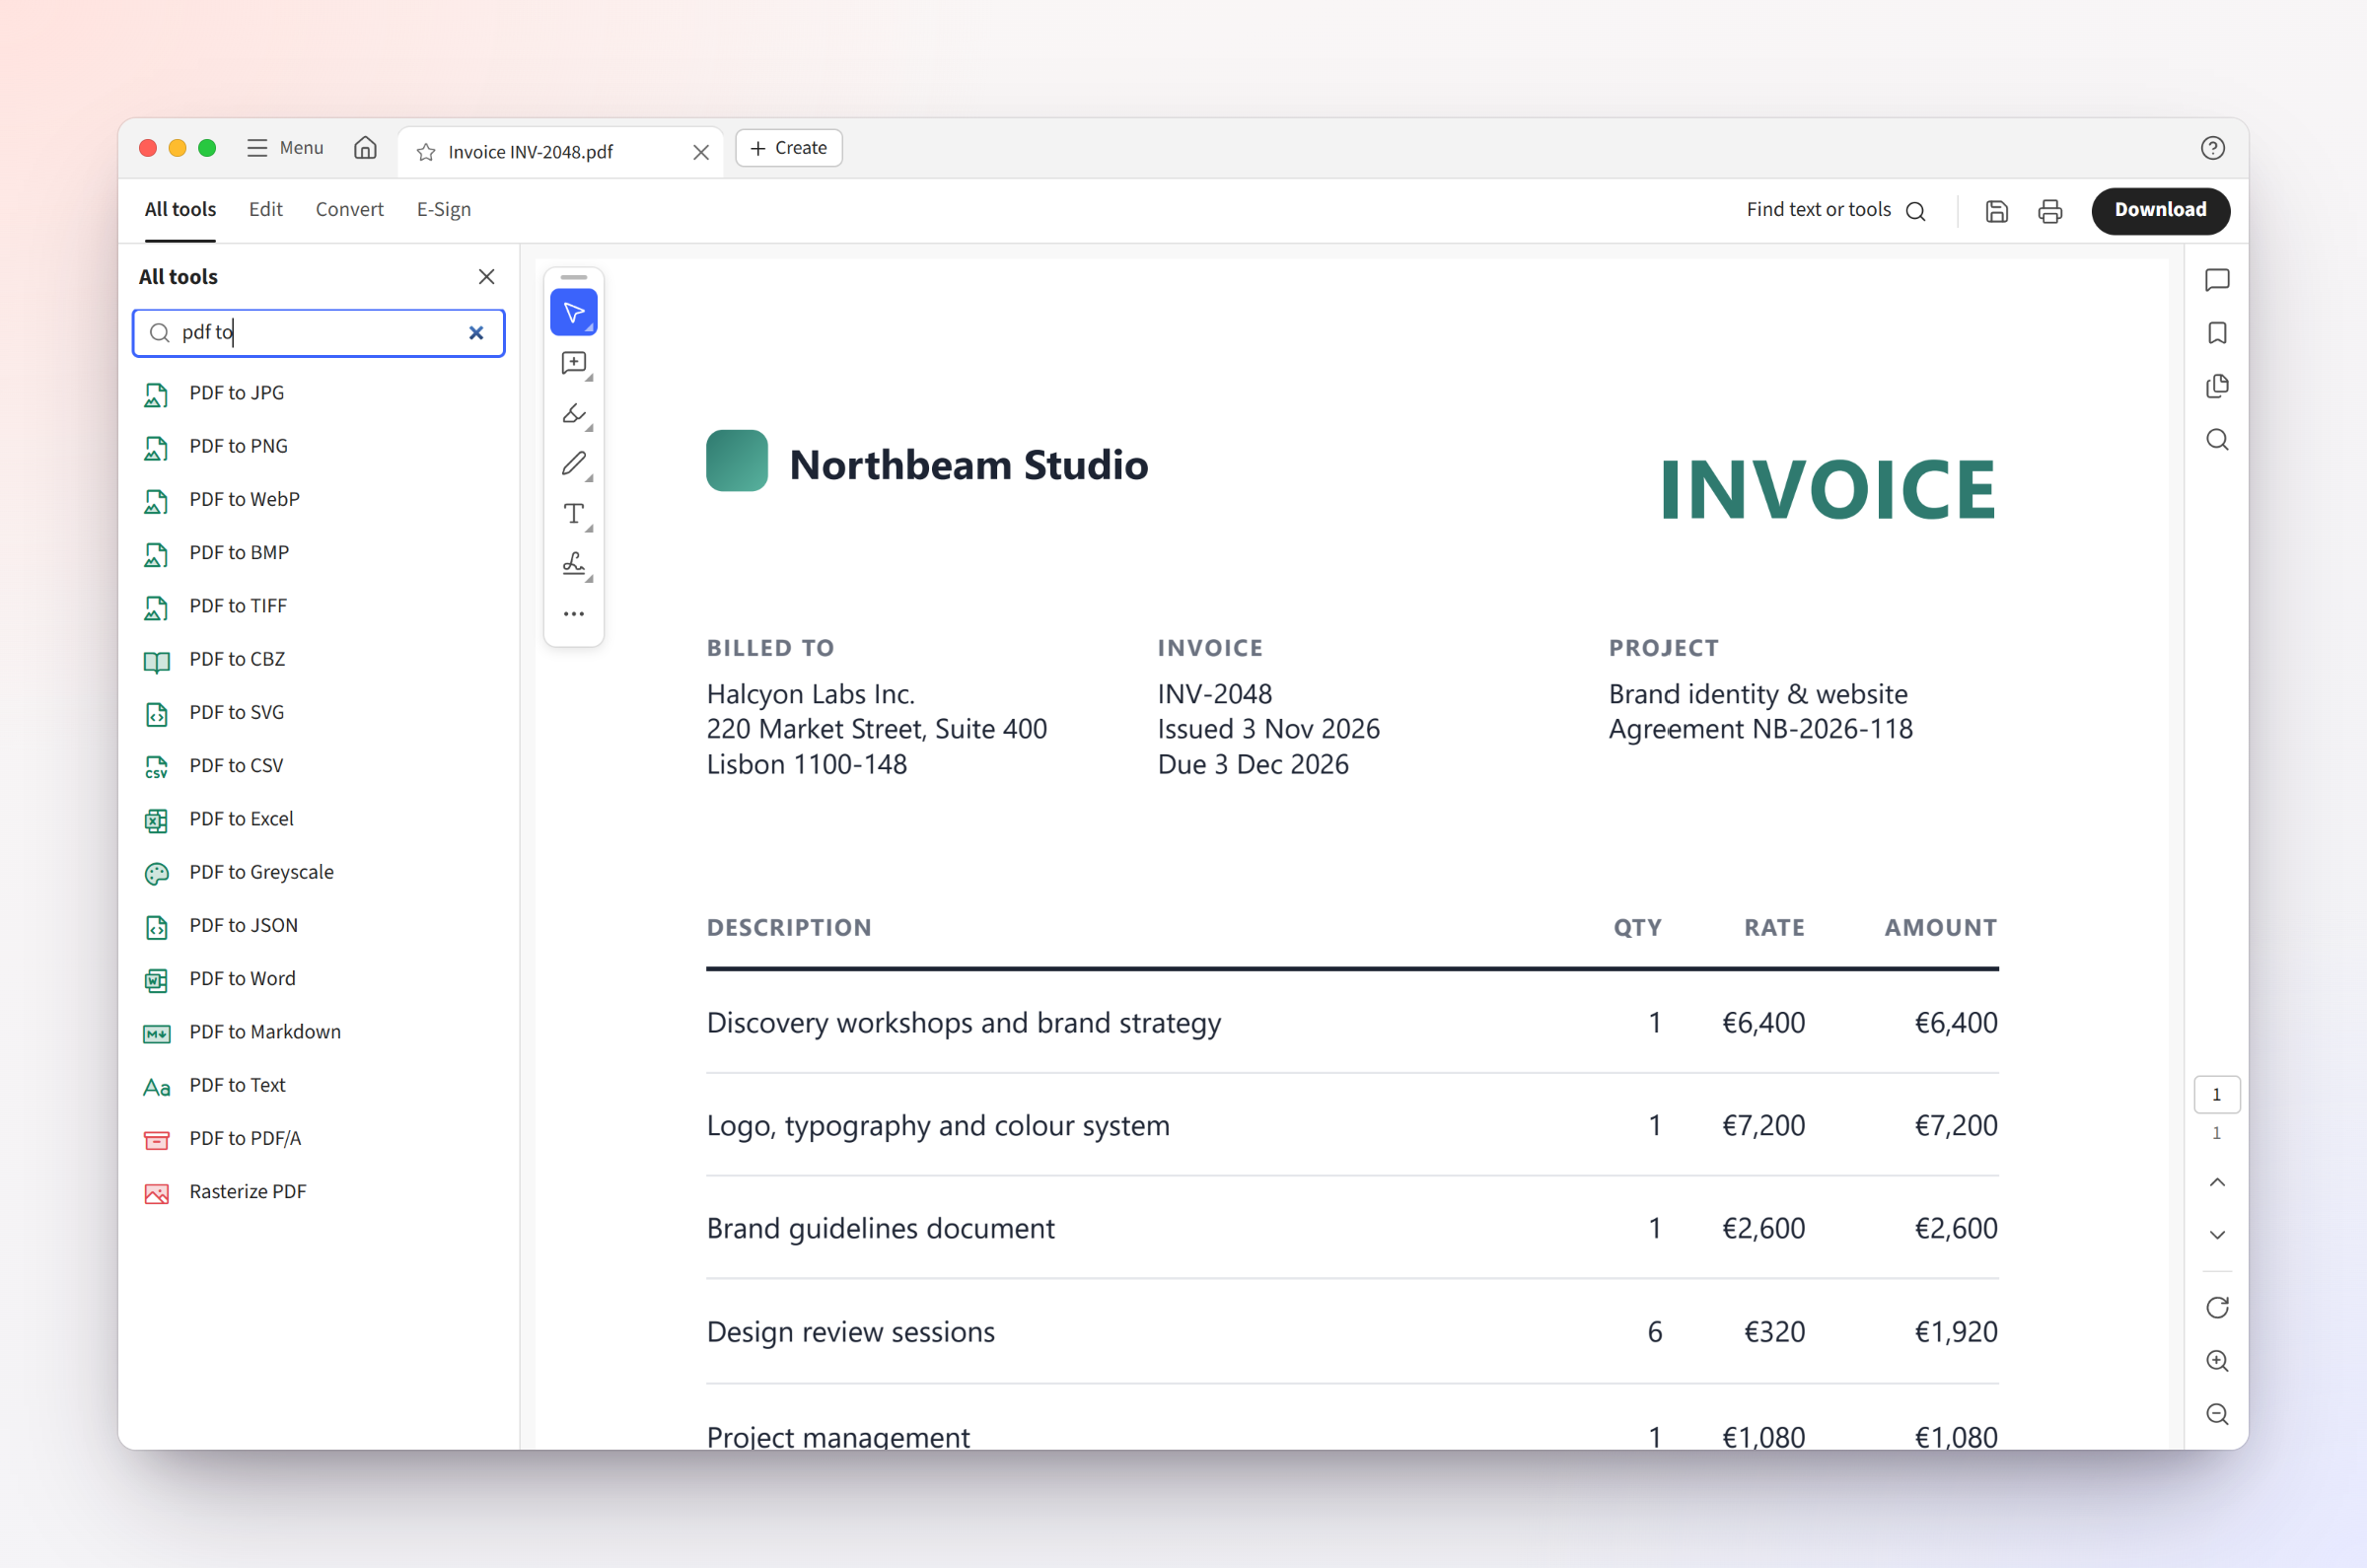Rotate the page view
Image resolution: width=2367 pixels, height=1568 pixels.
[x=2217, y=1307]
